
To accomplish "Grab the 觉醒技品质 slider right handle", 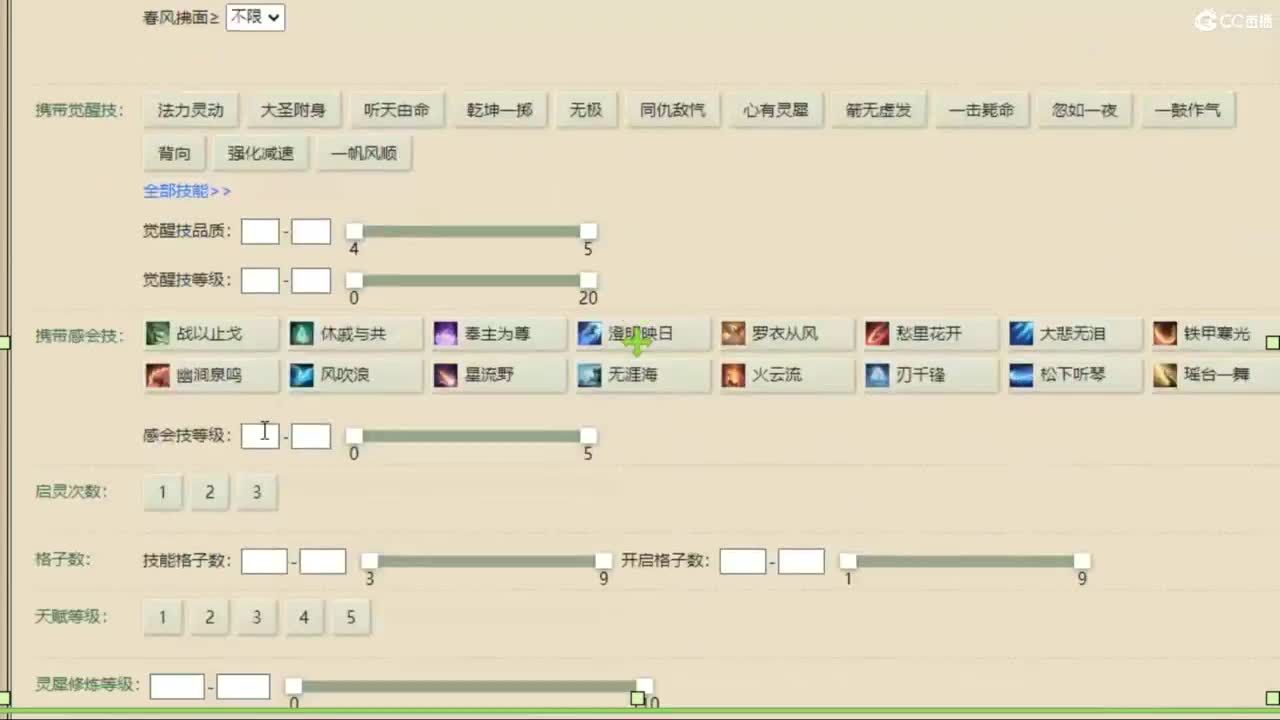I will [x=588, y=232].
